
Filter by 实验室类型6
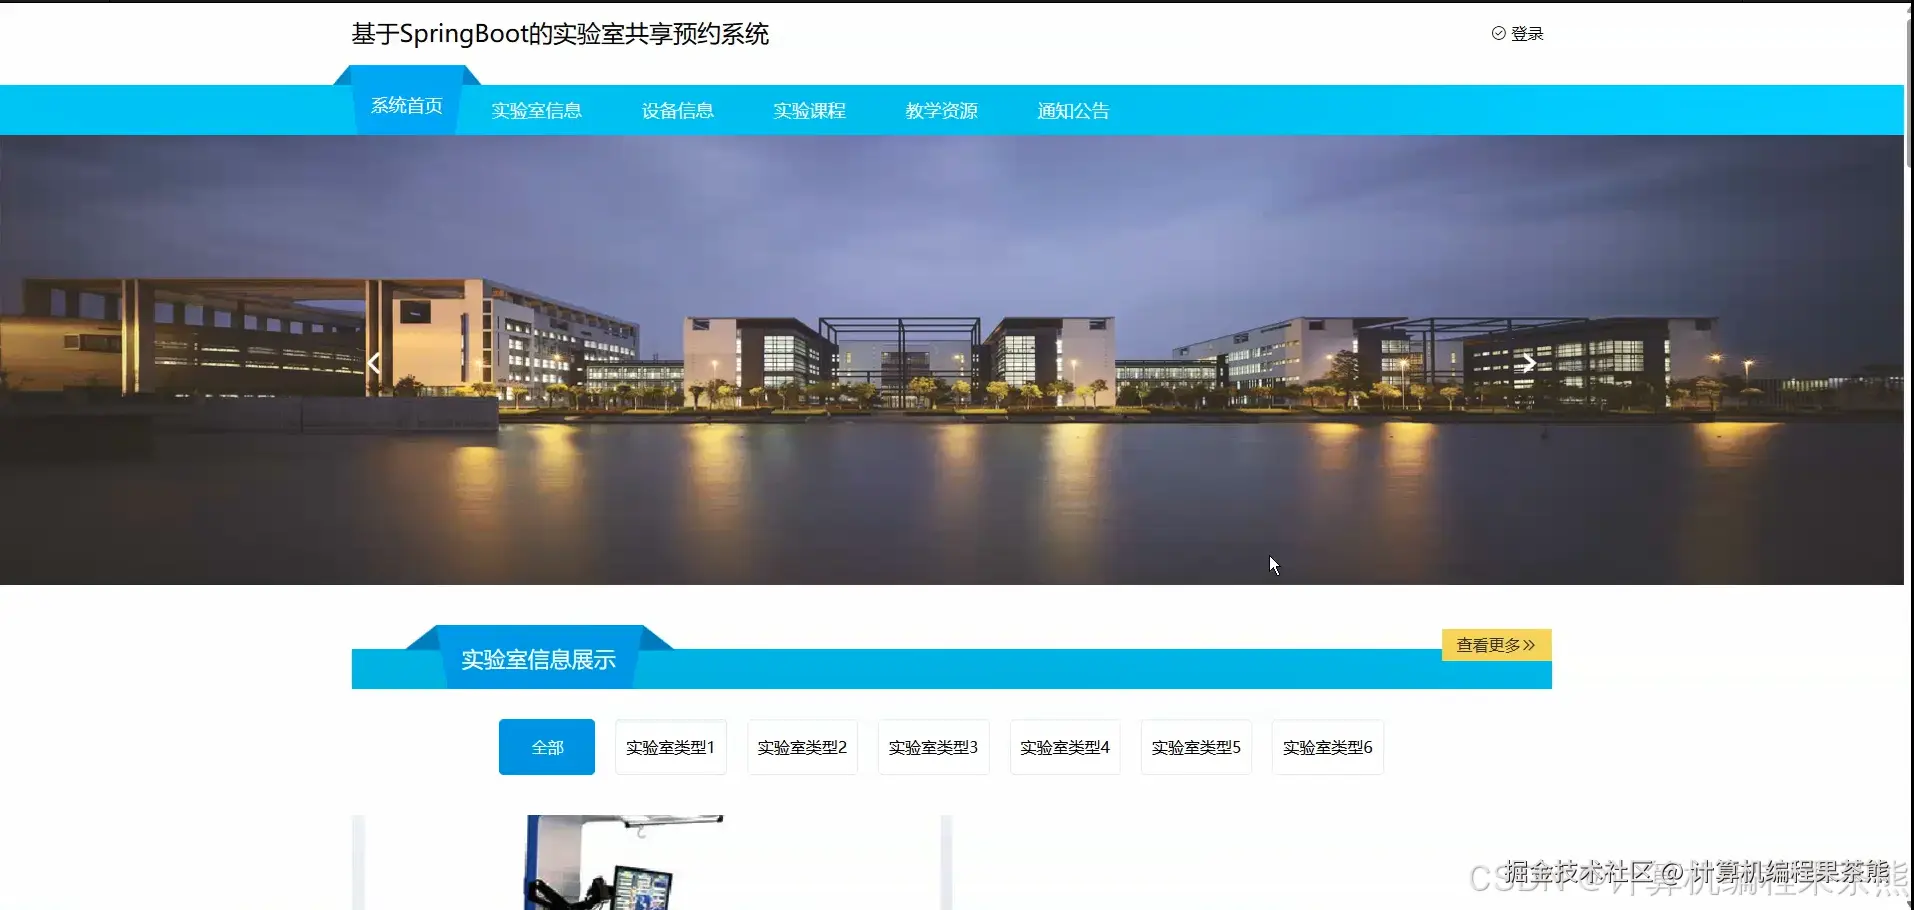pyautogui.click(x=1328, y=747)
